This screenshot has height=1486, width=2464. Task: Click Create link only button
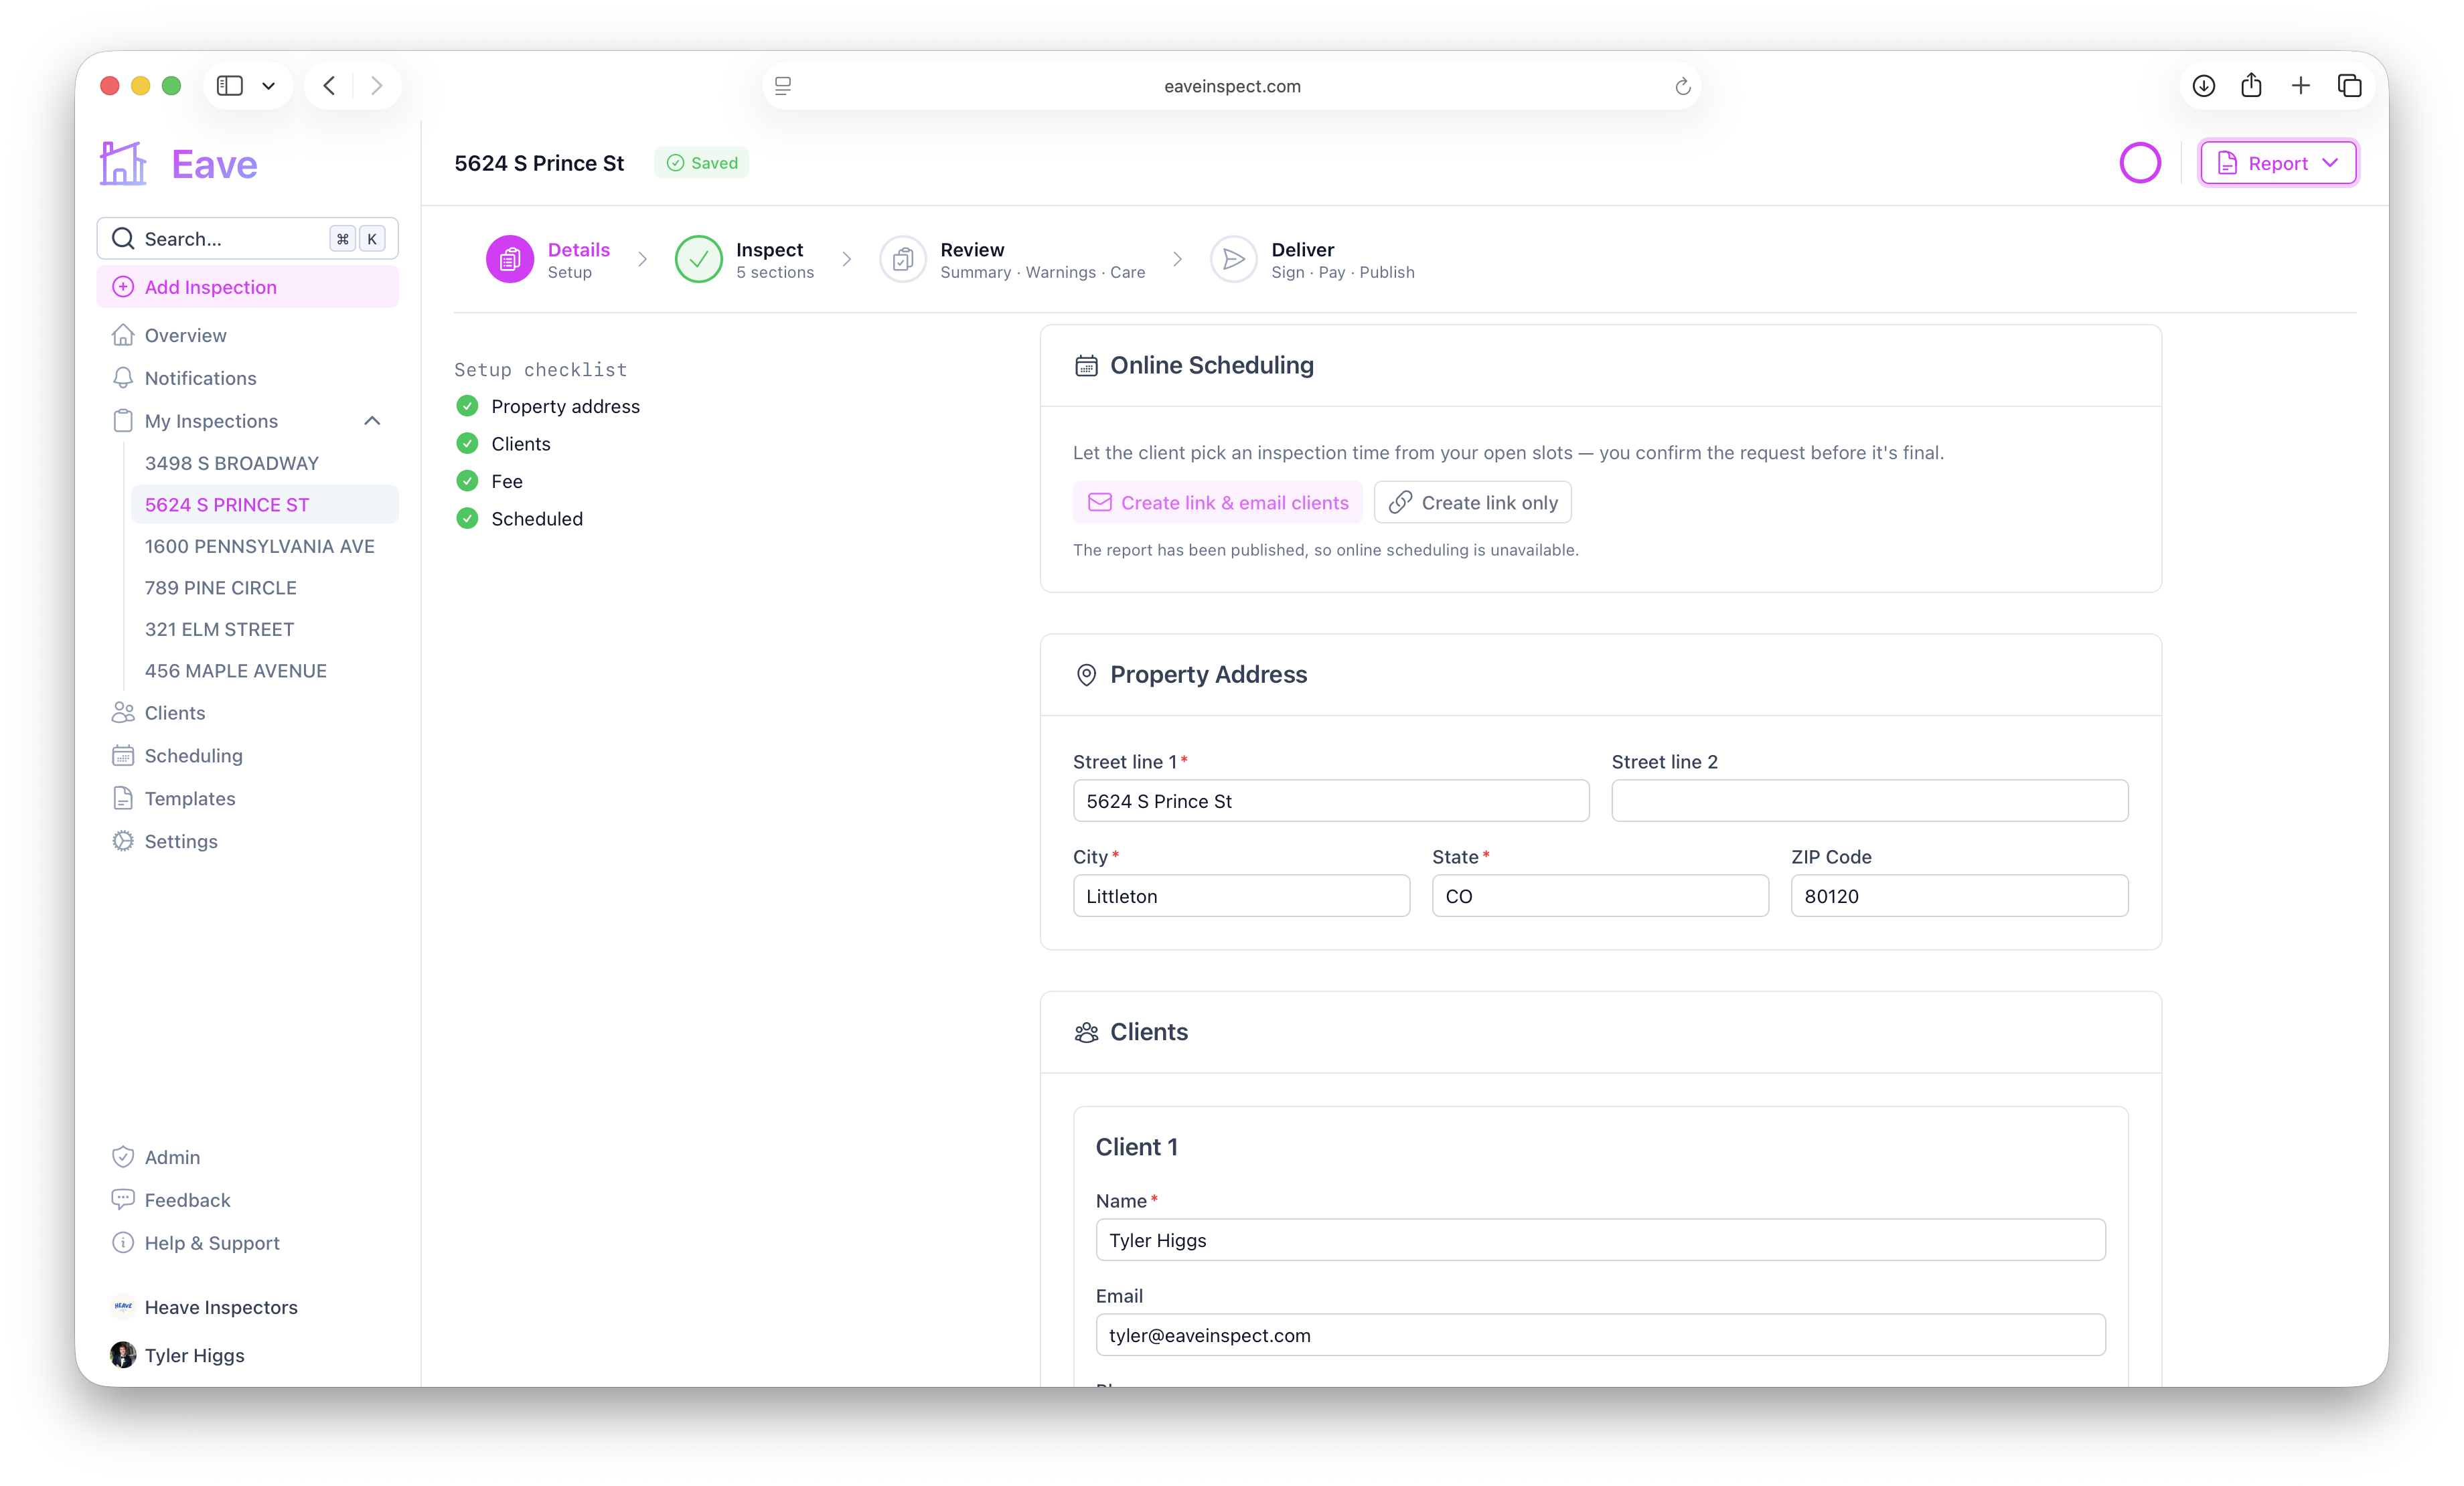click(1472, 502)
